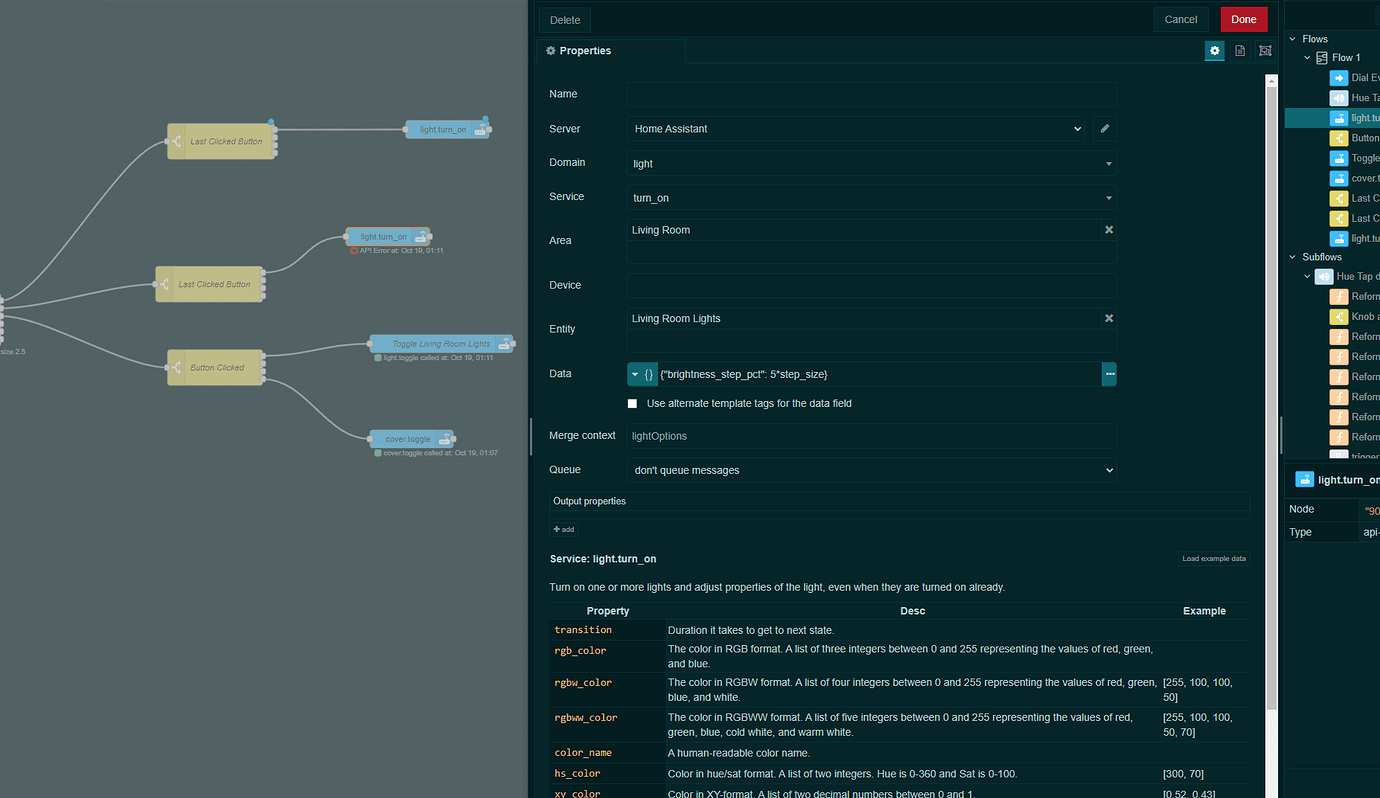Click the gear-shaped node properties icon

pos(1214,51)
